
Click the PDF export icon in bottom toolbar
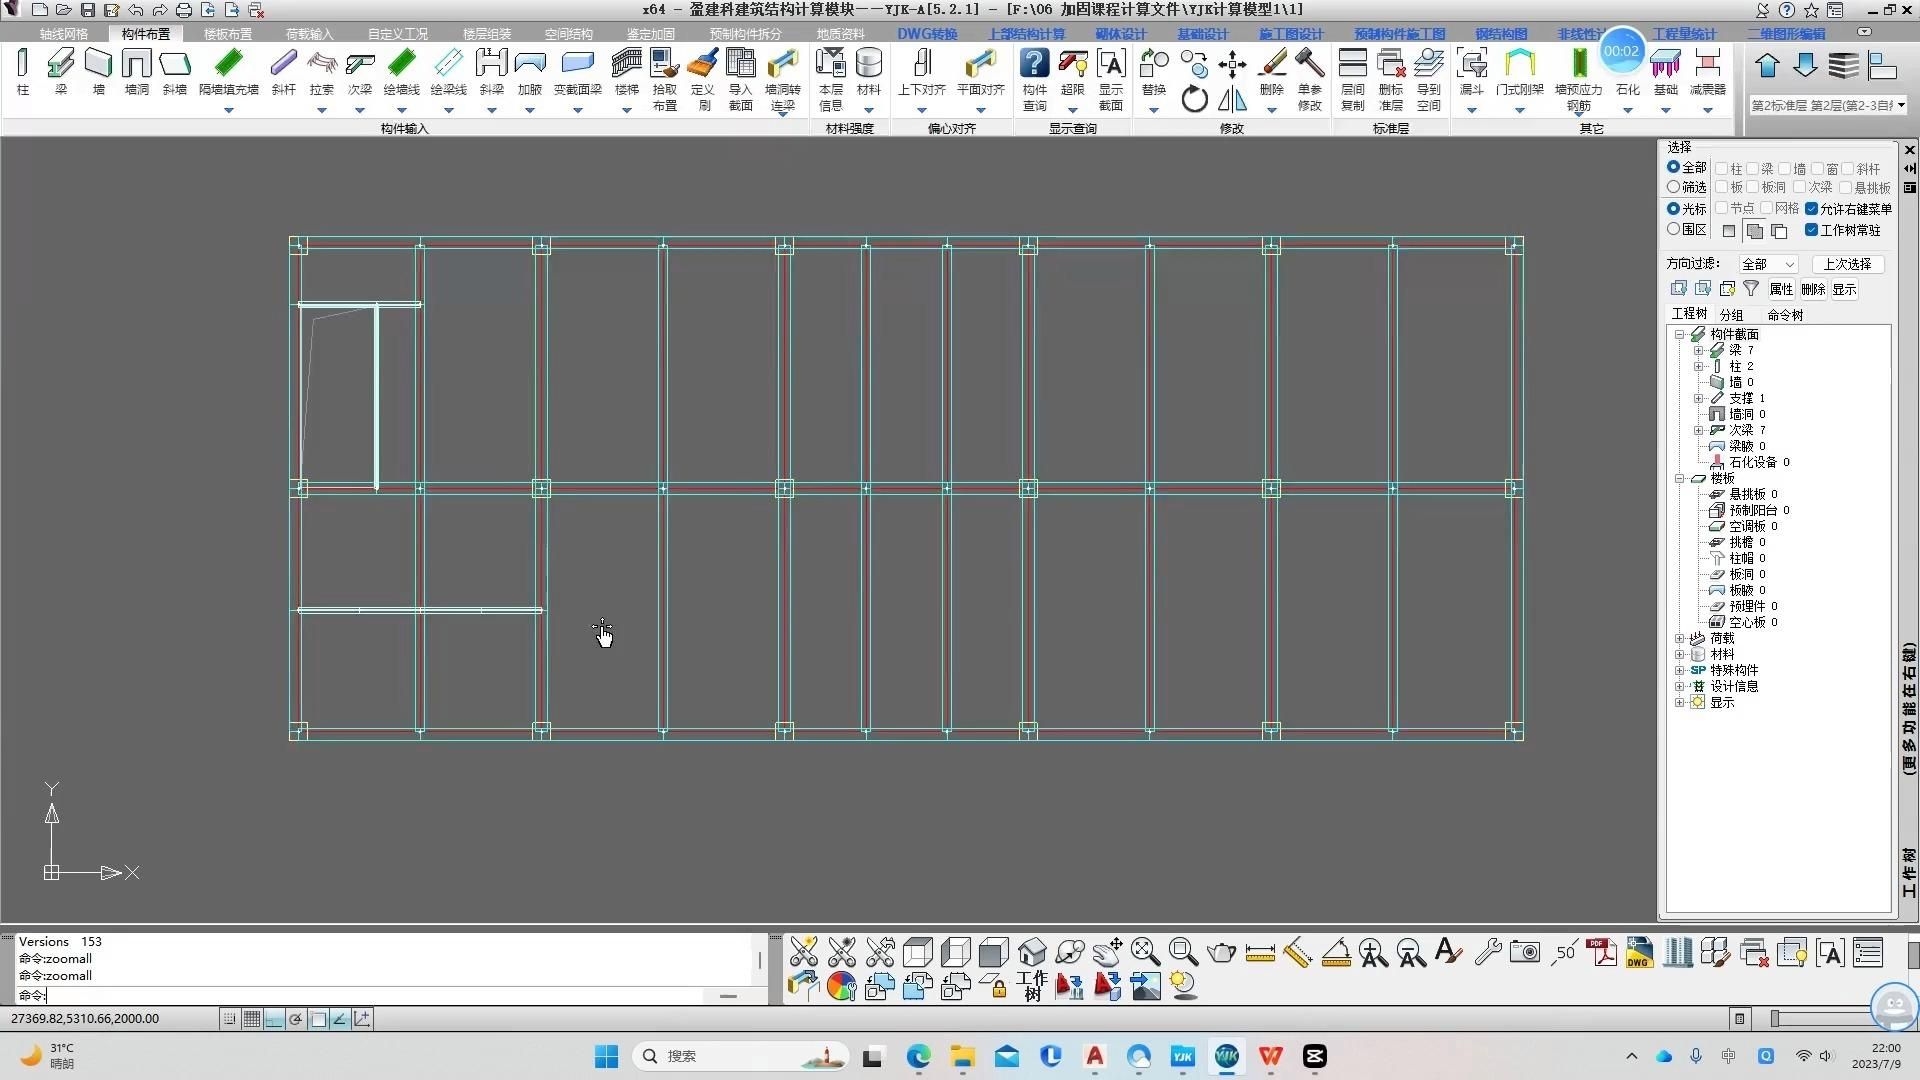[1602, 952]
